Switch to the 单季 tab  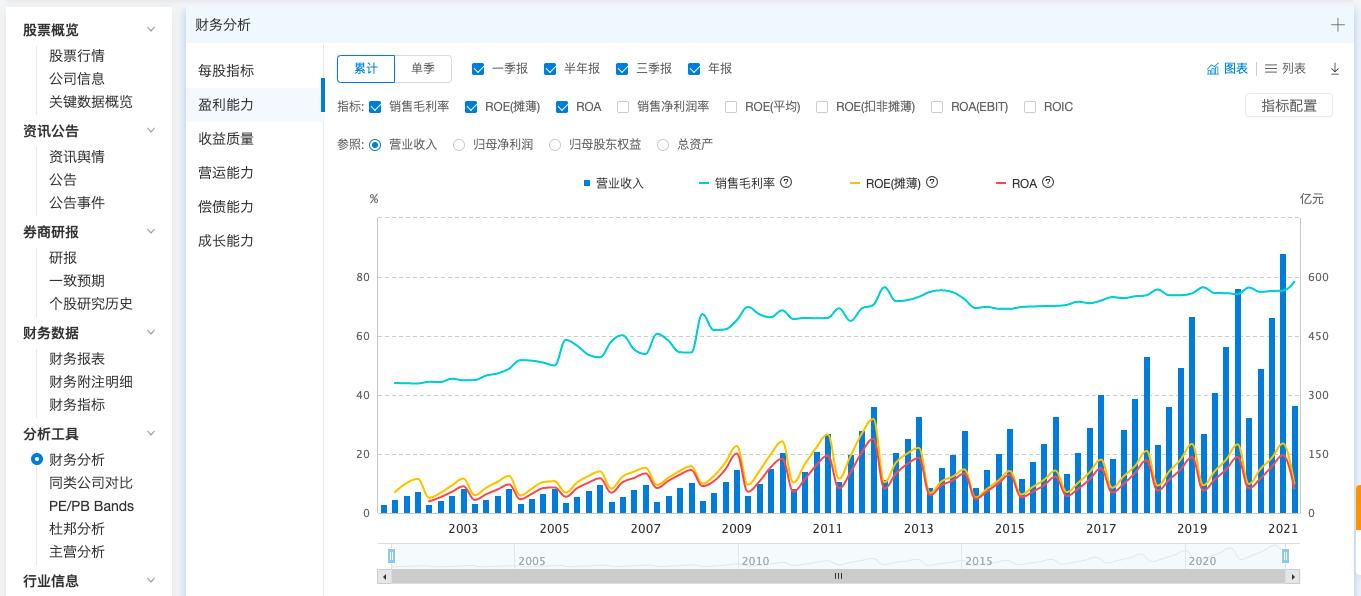(x=423, y=68)
